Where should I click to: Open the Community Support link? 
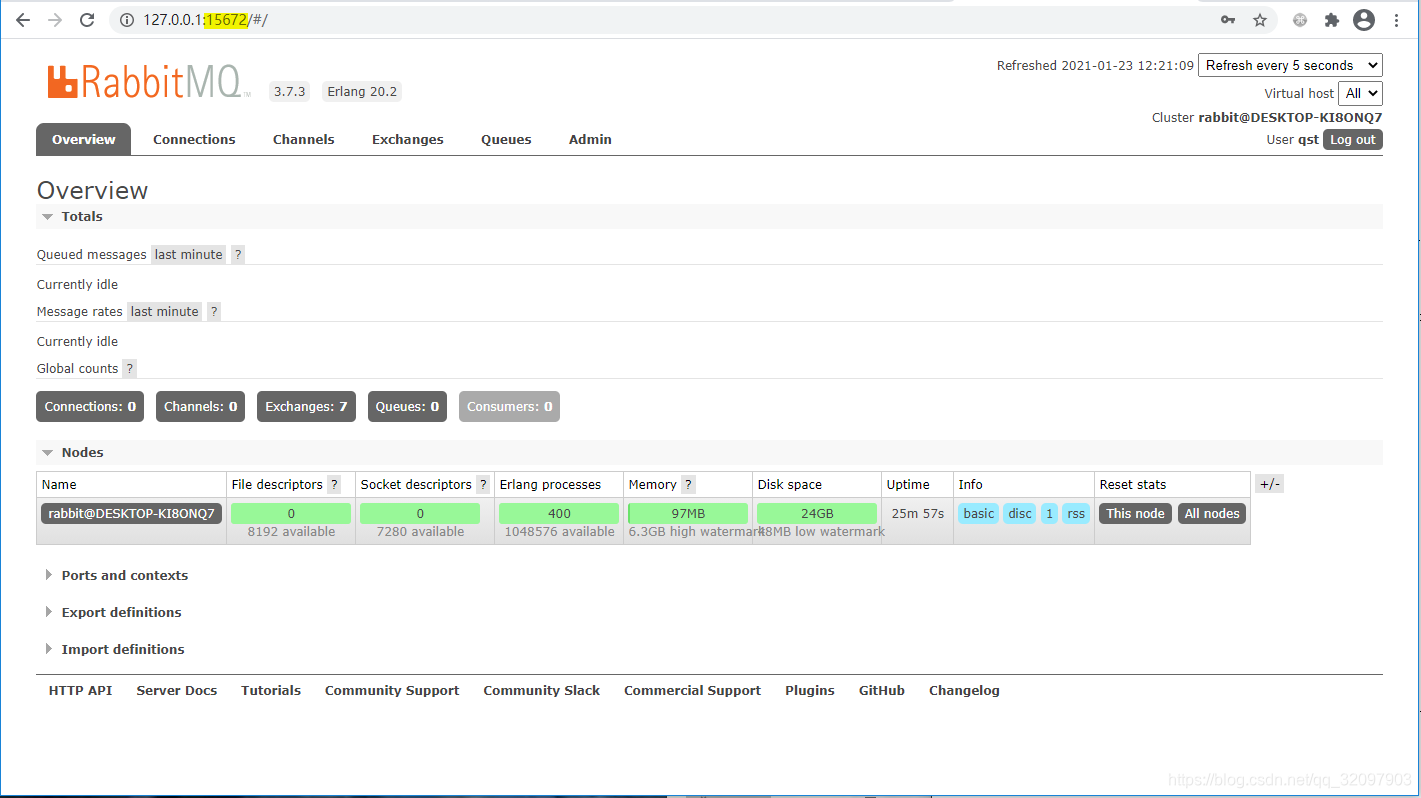(392, 691)
